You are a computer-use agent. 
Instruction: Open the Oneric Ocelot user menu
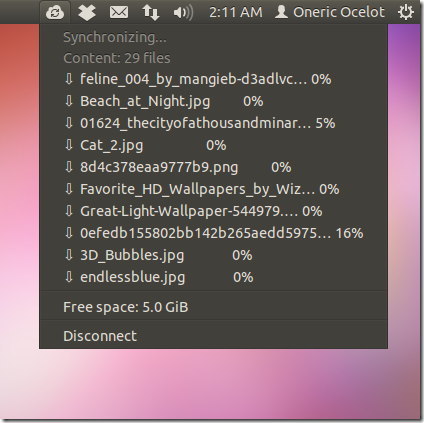coord(330,12)
